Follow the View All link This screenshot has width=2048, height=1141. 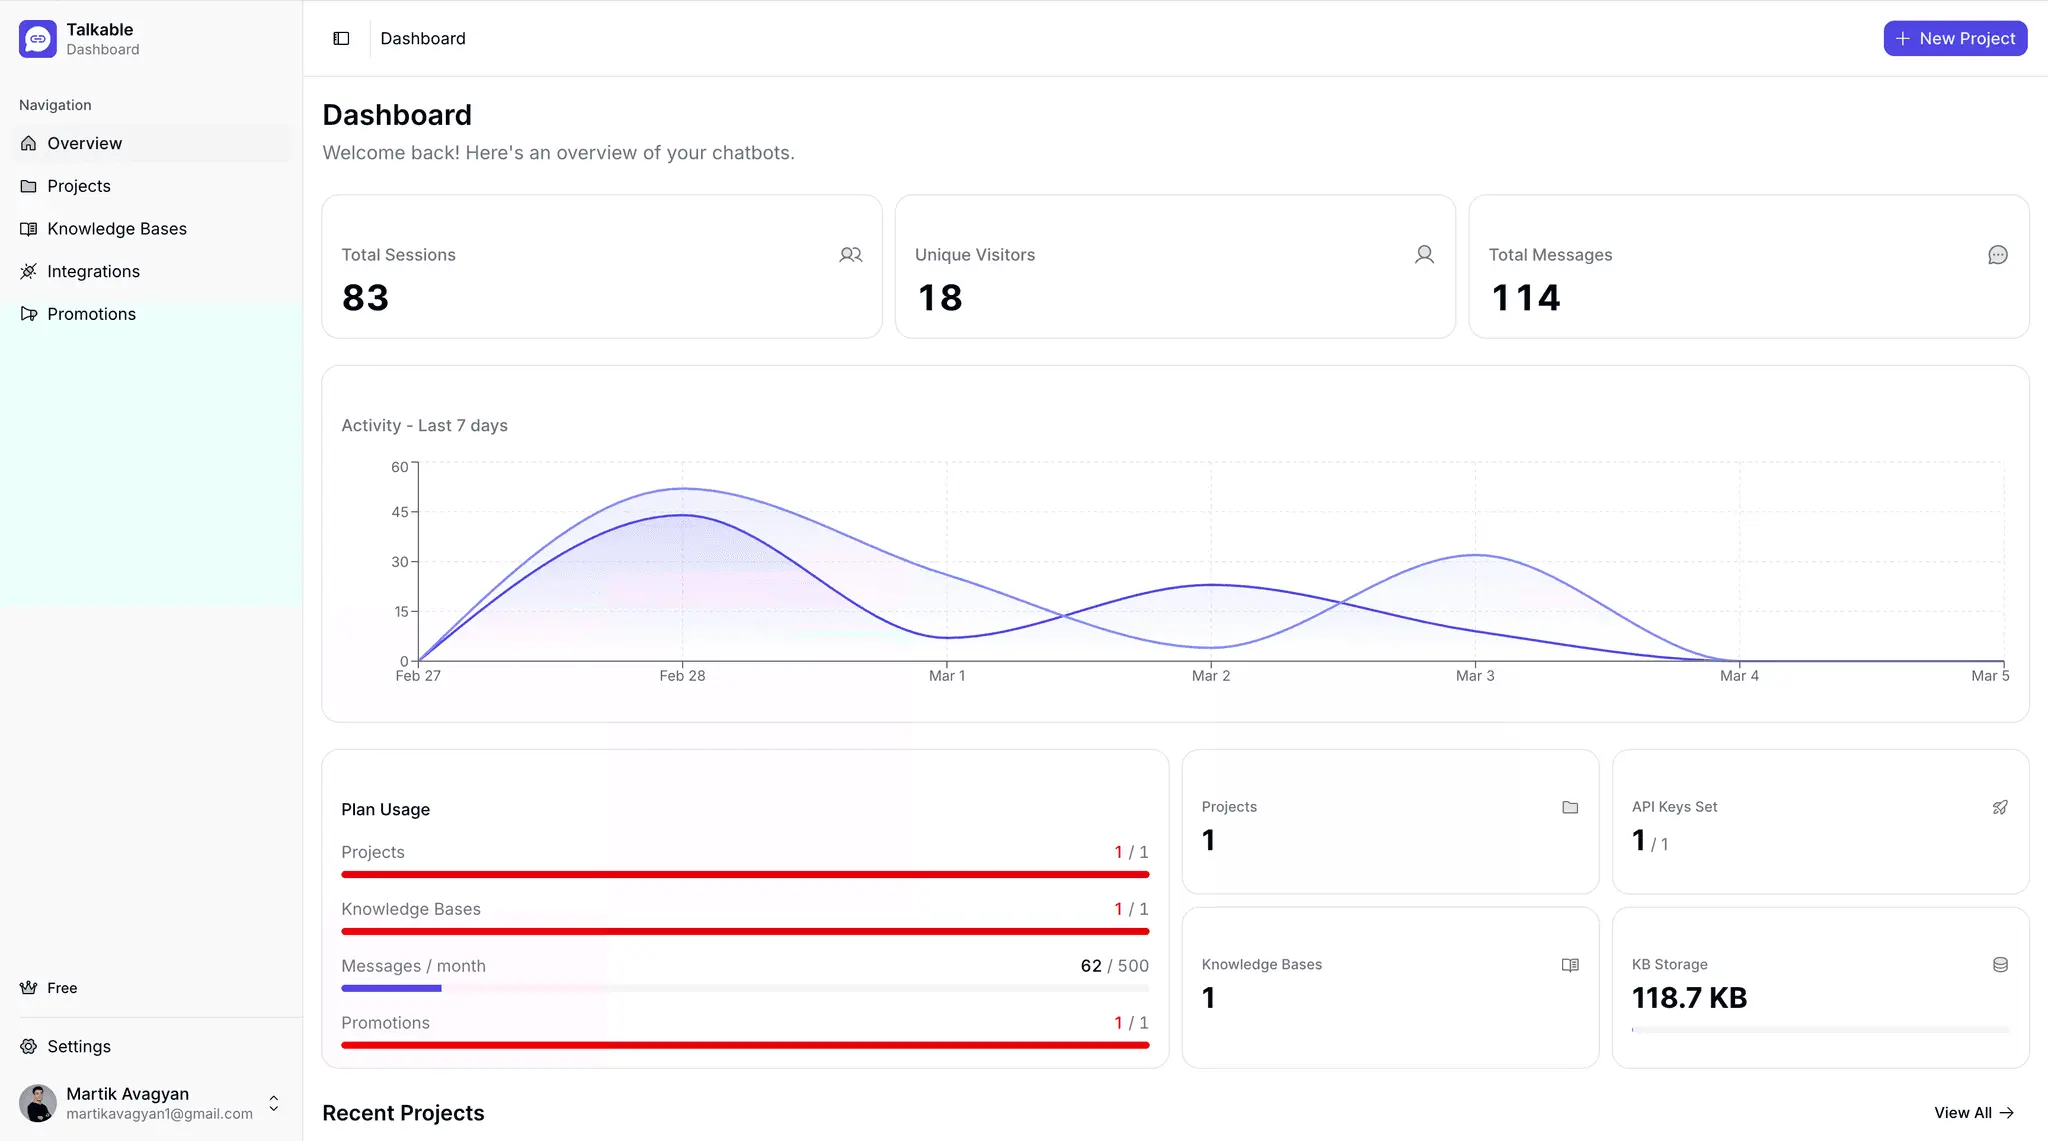coord(1974,1113)
